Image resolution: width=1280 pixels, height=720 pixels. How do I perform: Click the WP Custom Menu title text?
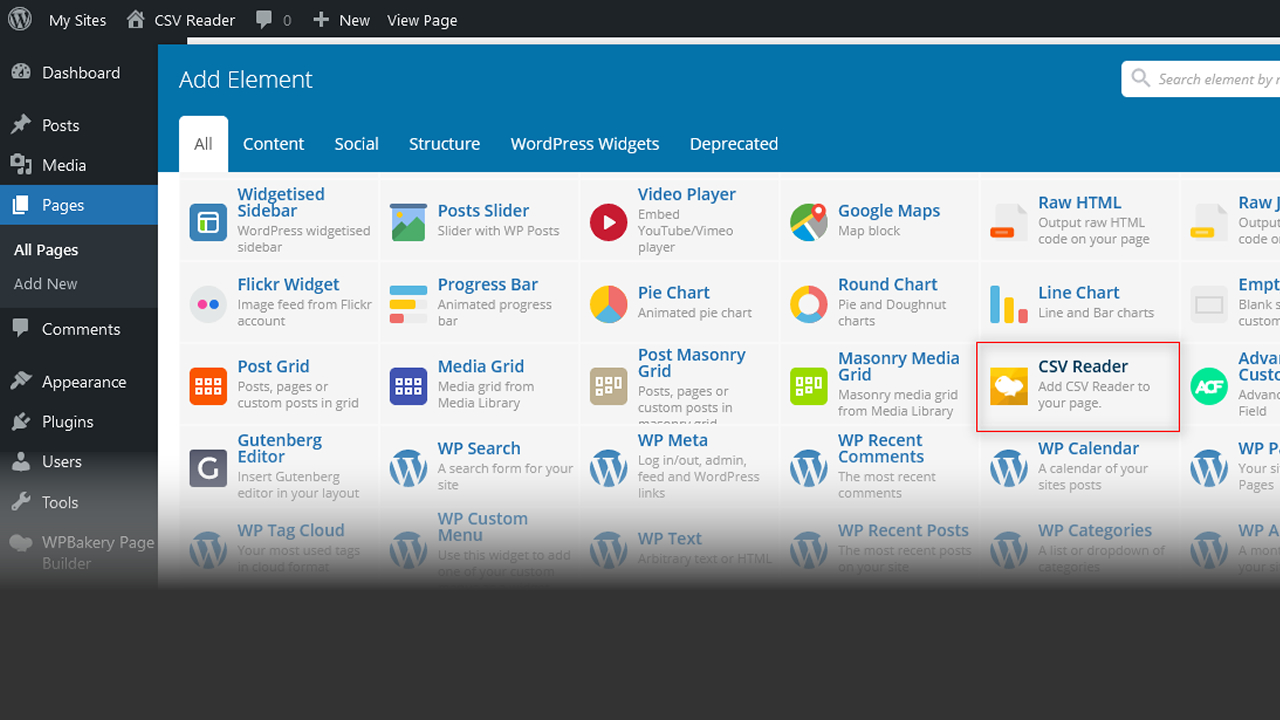[x=483, y=526]
